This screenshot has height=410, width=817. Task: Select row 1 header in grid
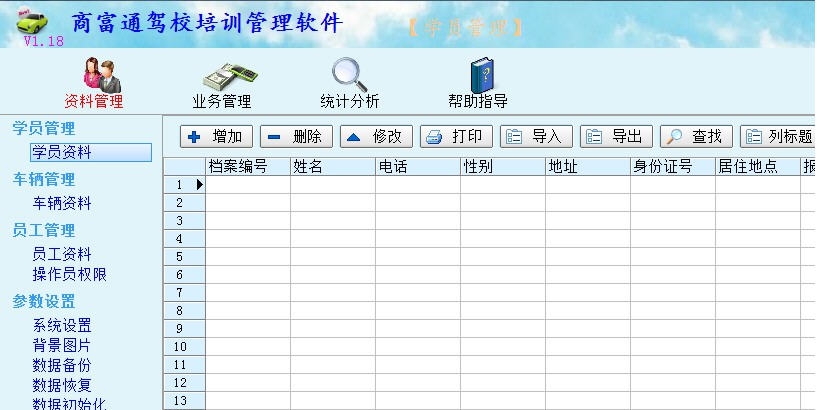(x=184, y=184)
